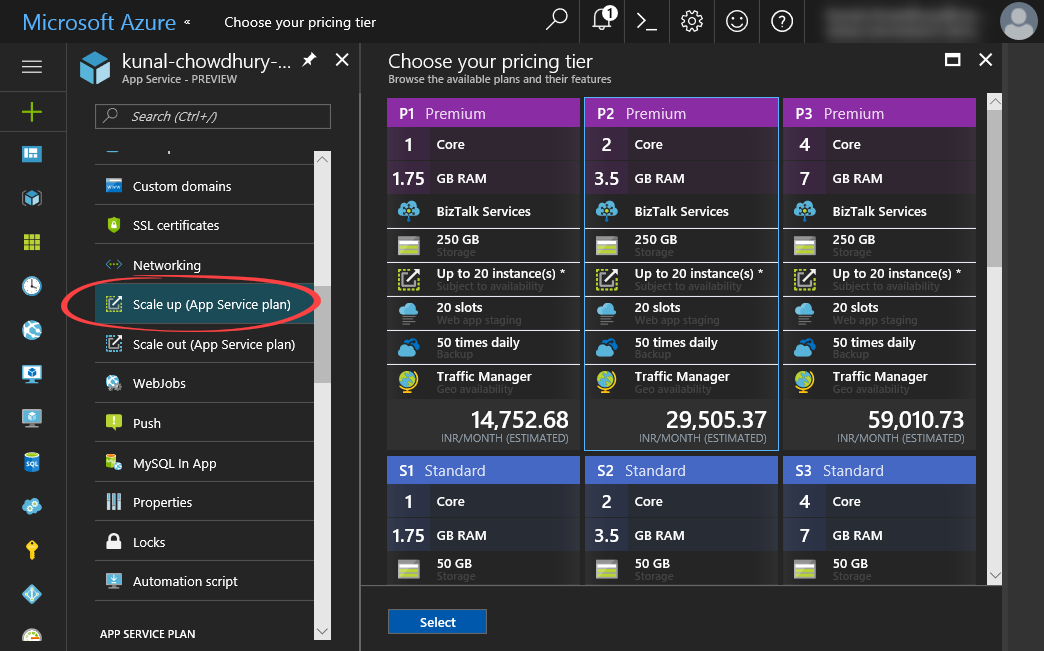Choose the S3 Standard pricing tier

[x=879, y=520]
